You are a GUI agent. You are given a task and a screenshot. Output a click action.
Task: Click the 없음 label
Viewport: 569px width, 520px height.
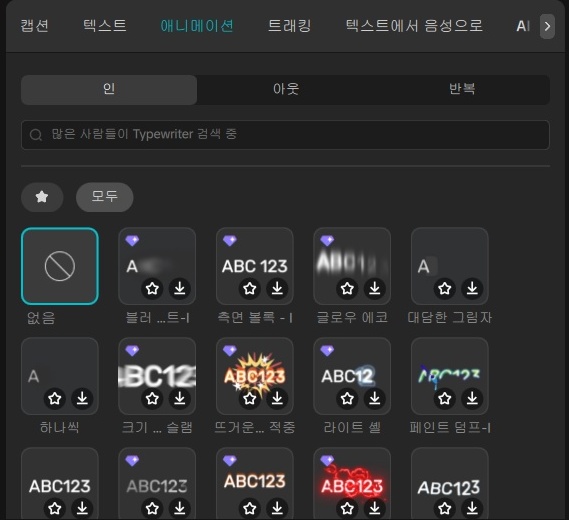click(41, 318)
